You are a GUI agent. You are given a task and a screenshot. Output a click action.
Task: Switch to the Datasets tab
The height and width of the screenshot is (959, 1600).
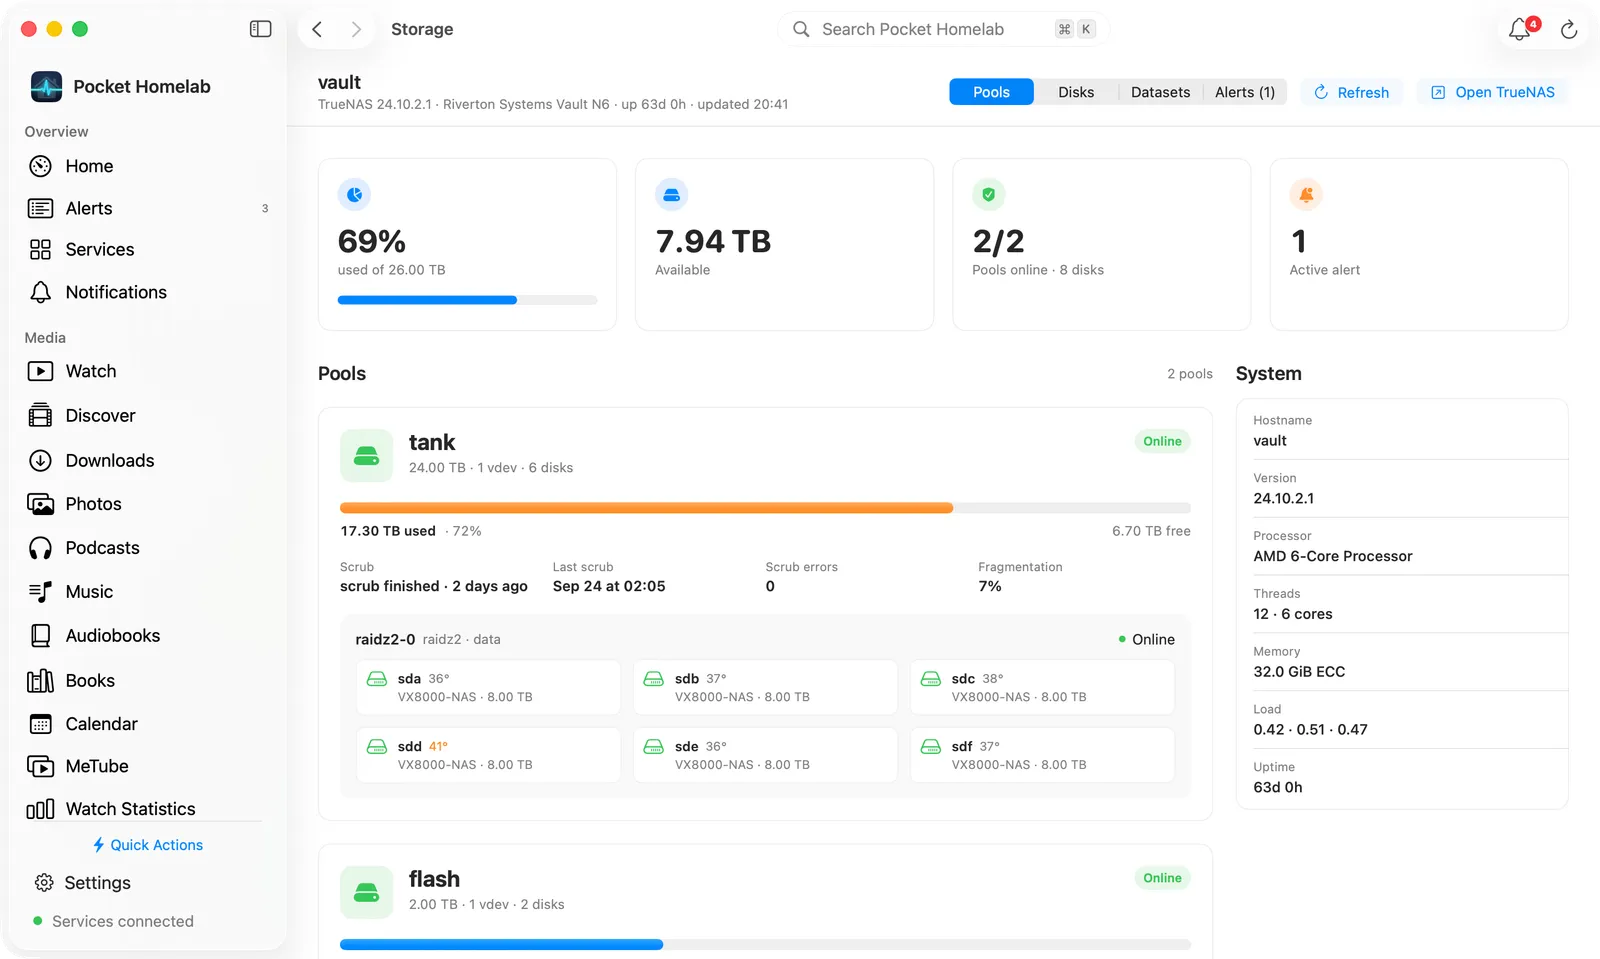[1160, 92]
